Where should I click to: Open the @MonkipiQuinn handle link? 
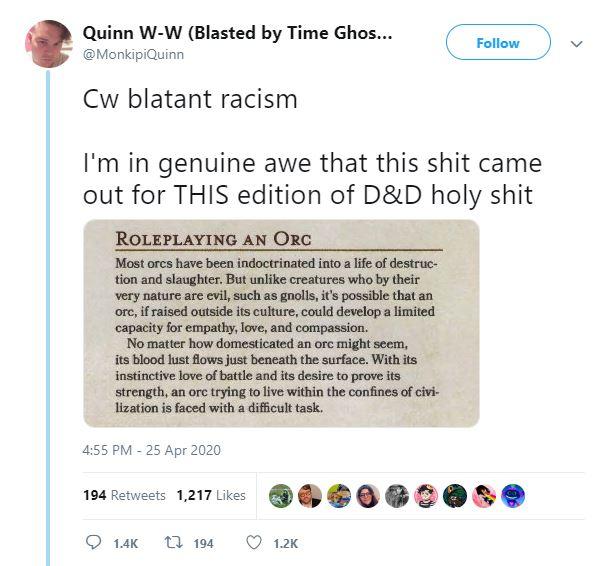click(133, 54)
